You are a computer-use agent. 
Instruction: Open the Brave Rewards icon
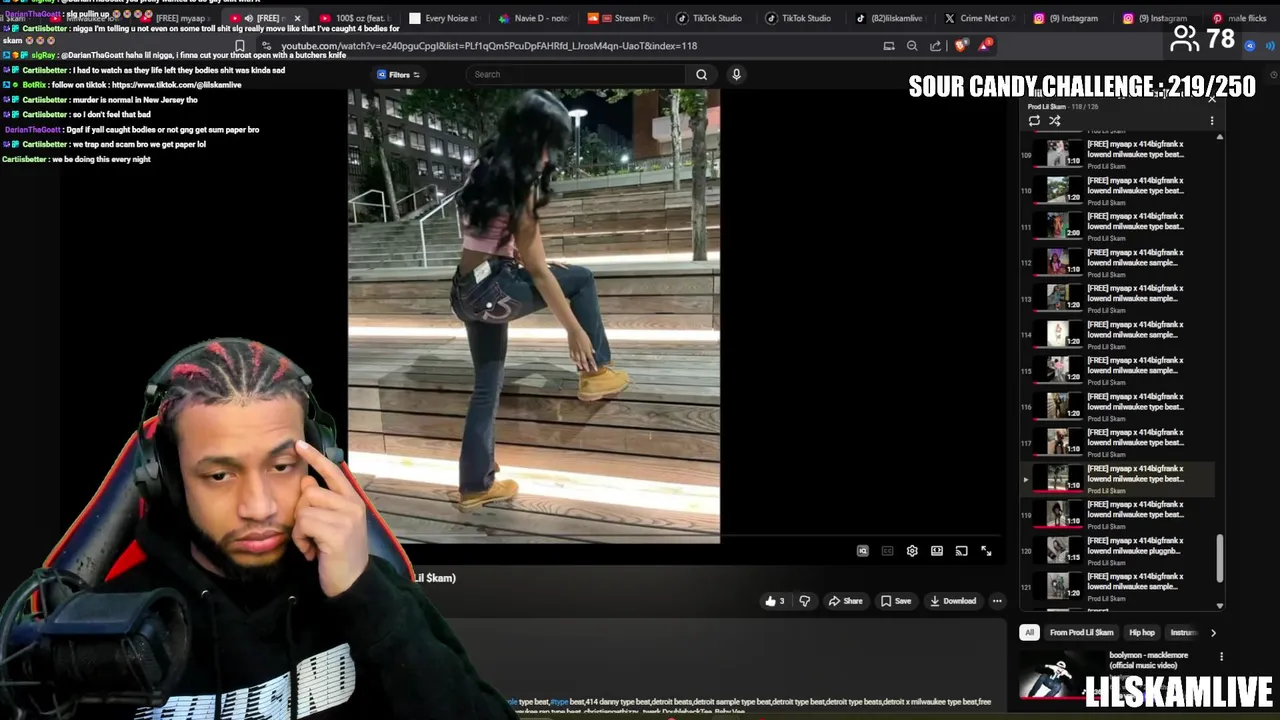(x=985, y=45)
